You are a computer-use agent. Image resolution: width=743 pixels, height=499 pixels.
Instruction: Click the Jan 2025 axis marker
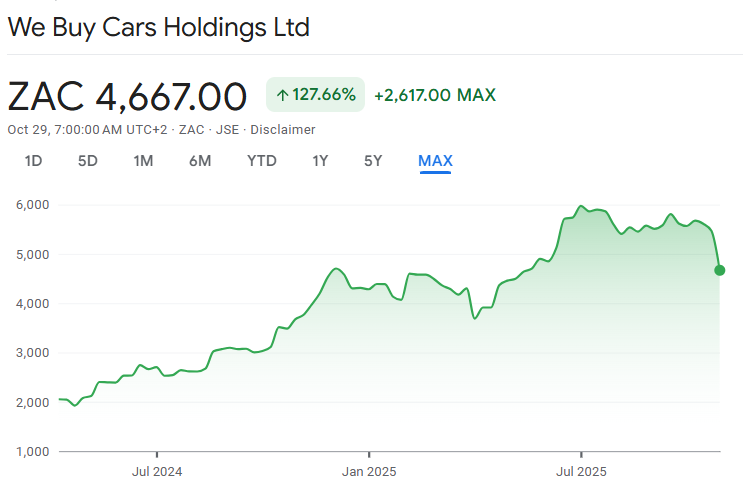click(368, 470)
